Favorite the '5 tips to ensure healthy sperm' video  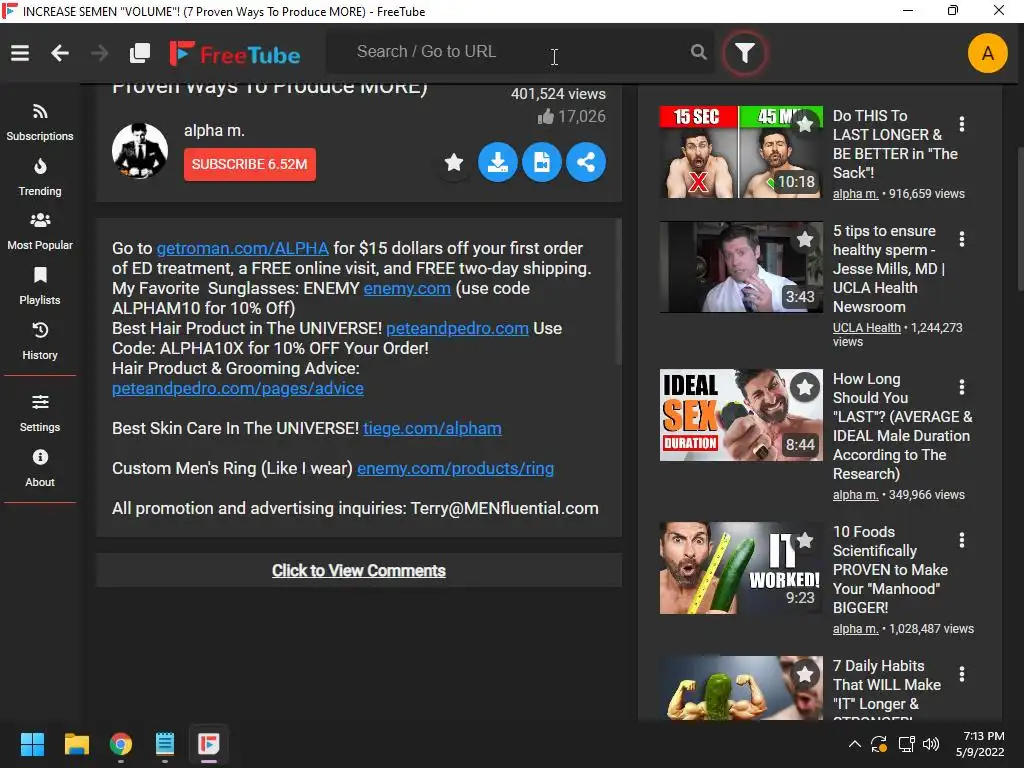[805, 239]
